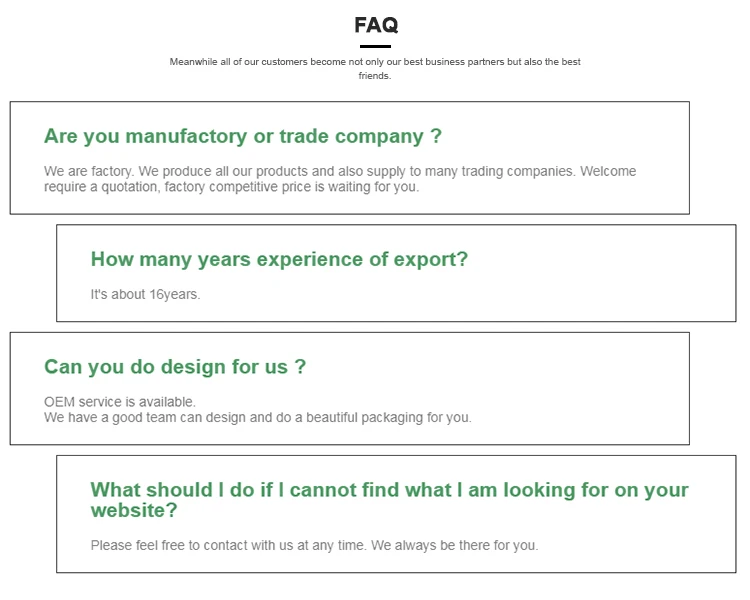Click the "It's about 16years." answer
This screenshot has height=600, width=750.
[x=145, y=294]
